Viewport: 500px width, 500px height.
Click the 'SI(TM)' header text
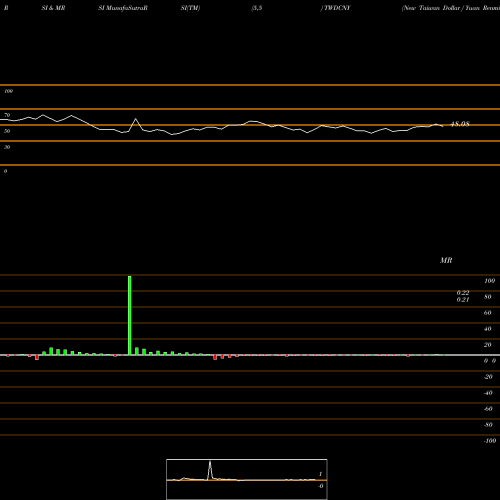click(190, 8)
